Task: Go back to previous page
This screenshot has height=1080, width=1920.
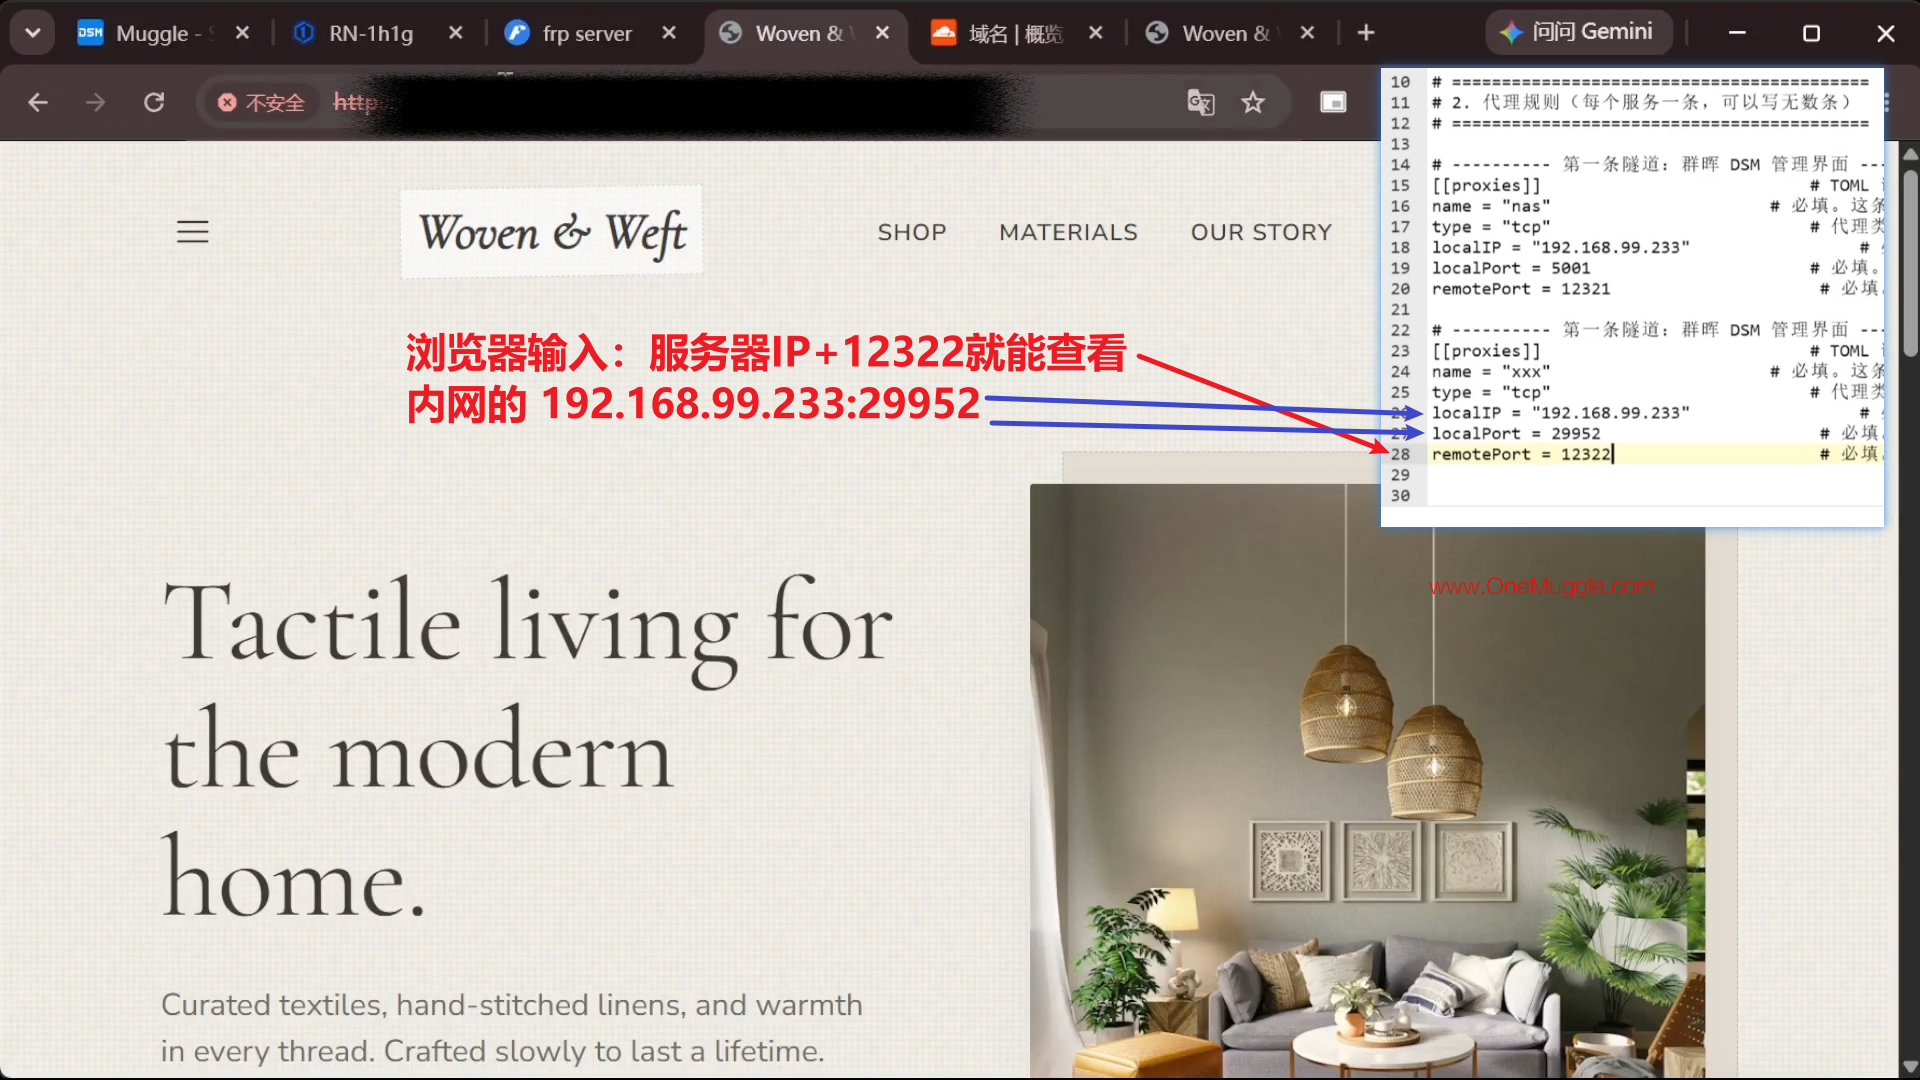Action: coord(38,102)
